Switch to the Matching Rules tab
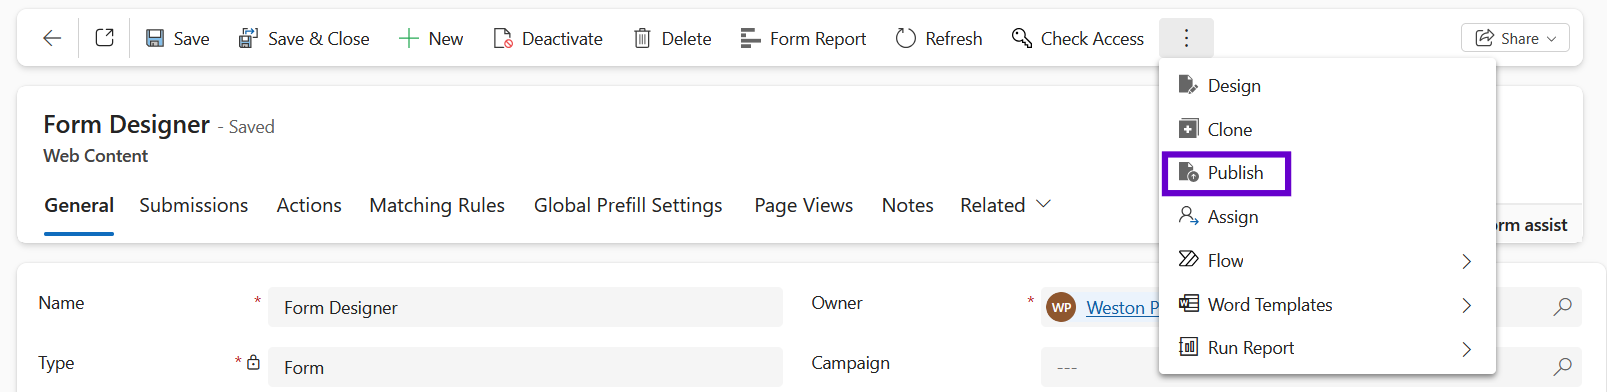 point(437,205)
